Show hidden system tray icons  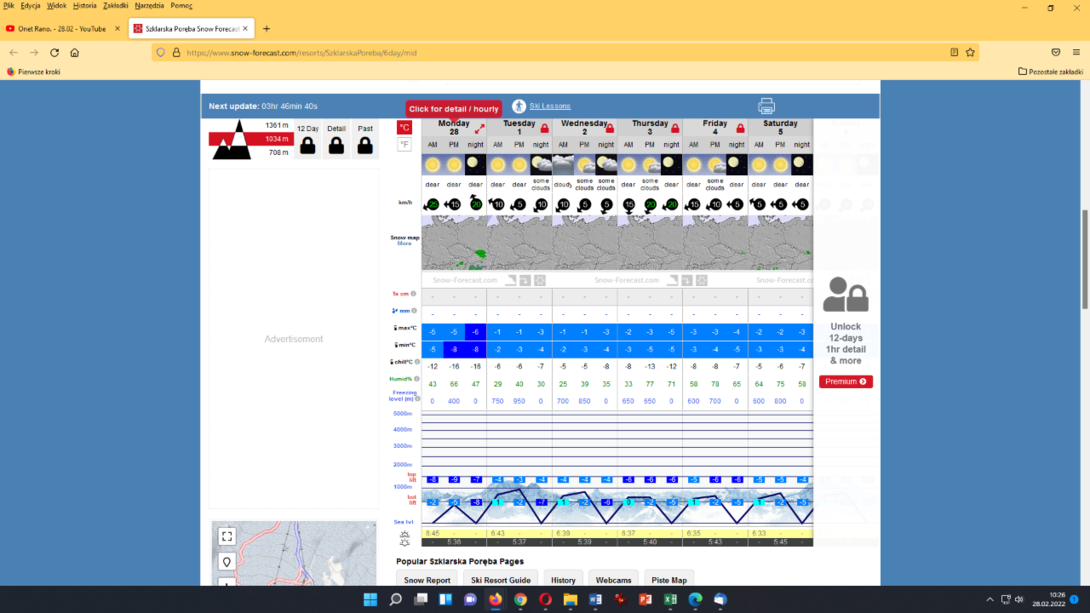pyautogui.click(x=990, y=599)
